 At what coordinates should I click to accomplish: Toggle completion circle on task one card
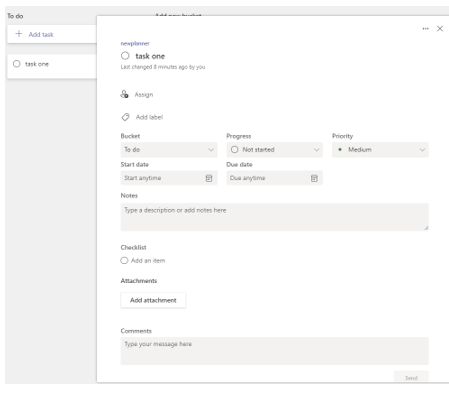point(17,64)
